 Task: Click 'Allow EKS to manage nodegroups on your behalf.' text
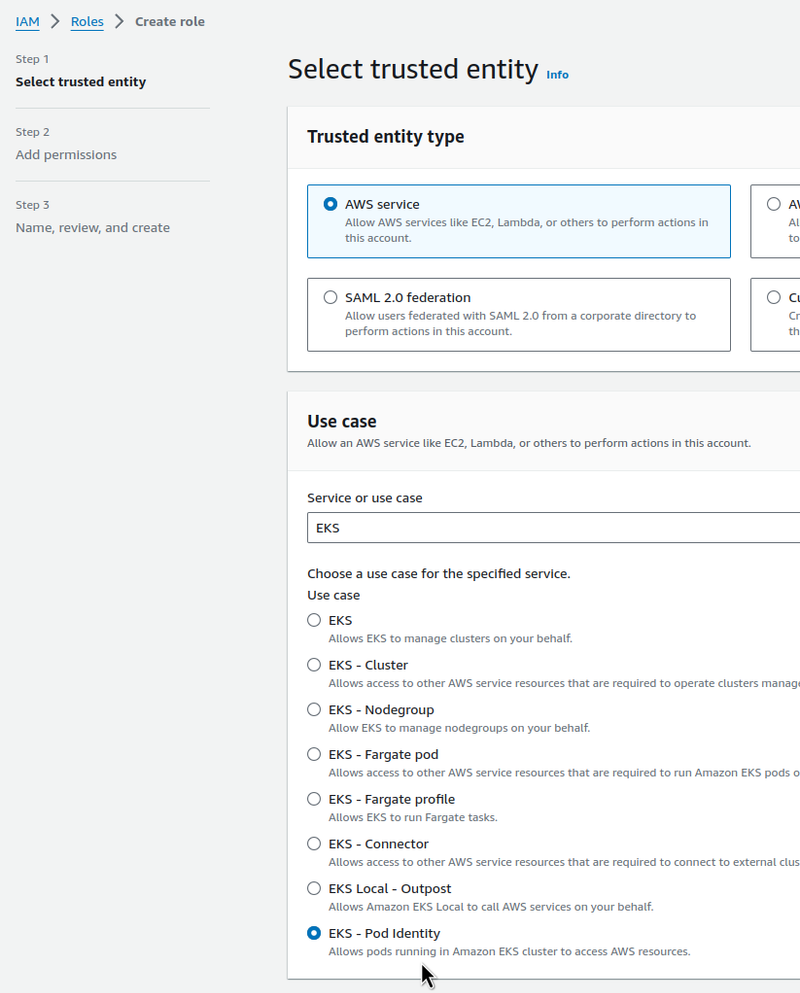459,728
